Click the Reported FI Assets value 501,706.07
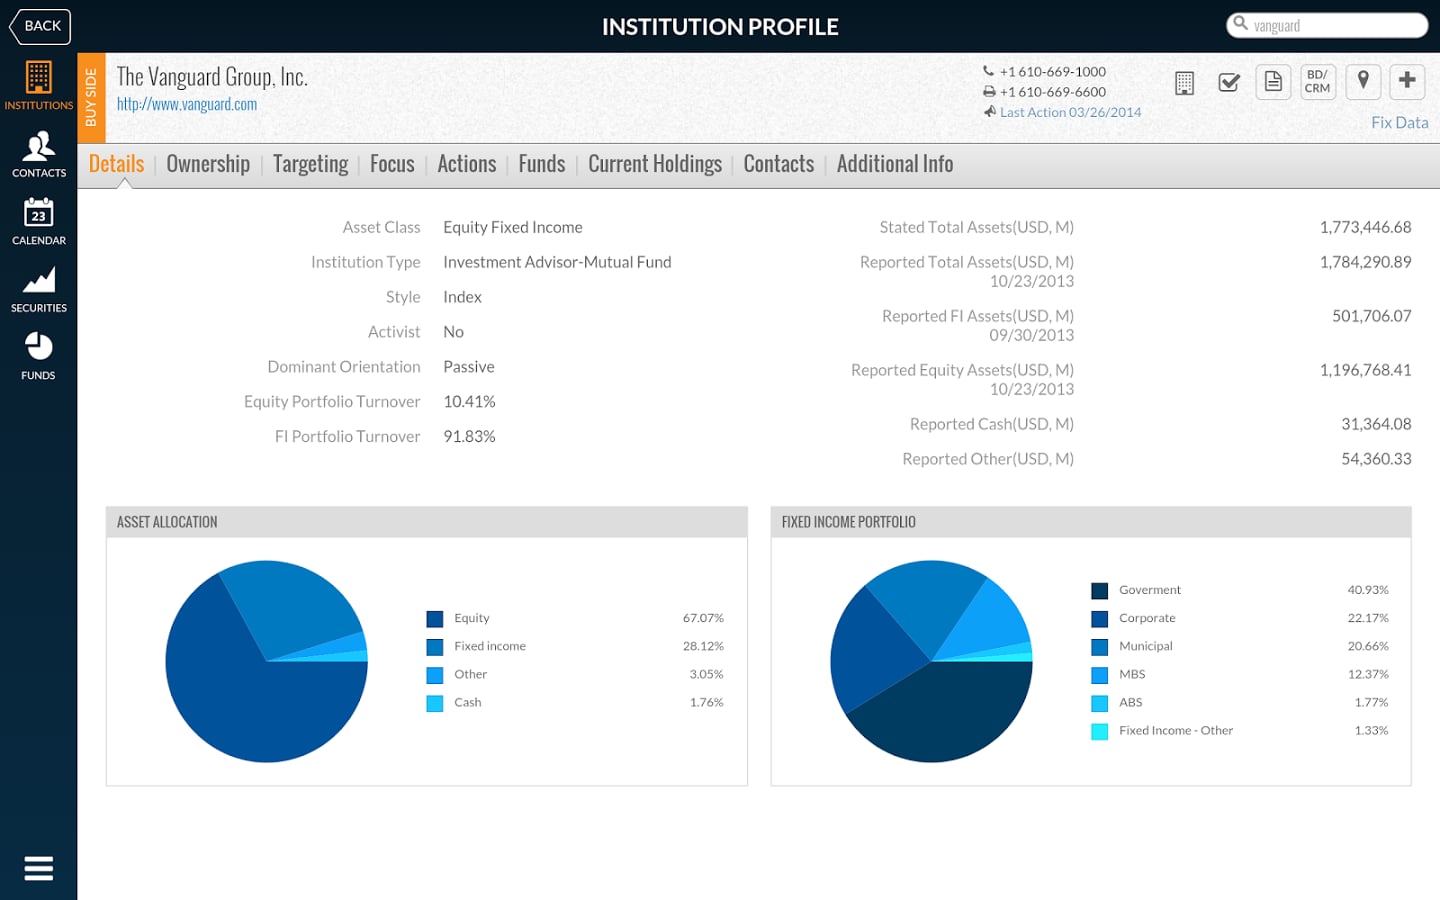 click(1371, 316)
